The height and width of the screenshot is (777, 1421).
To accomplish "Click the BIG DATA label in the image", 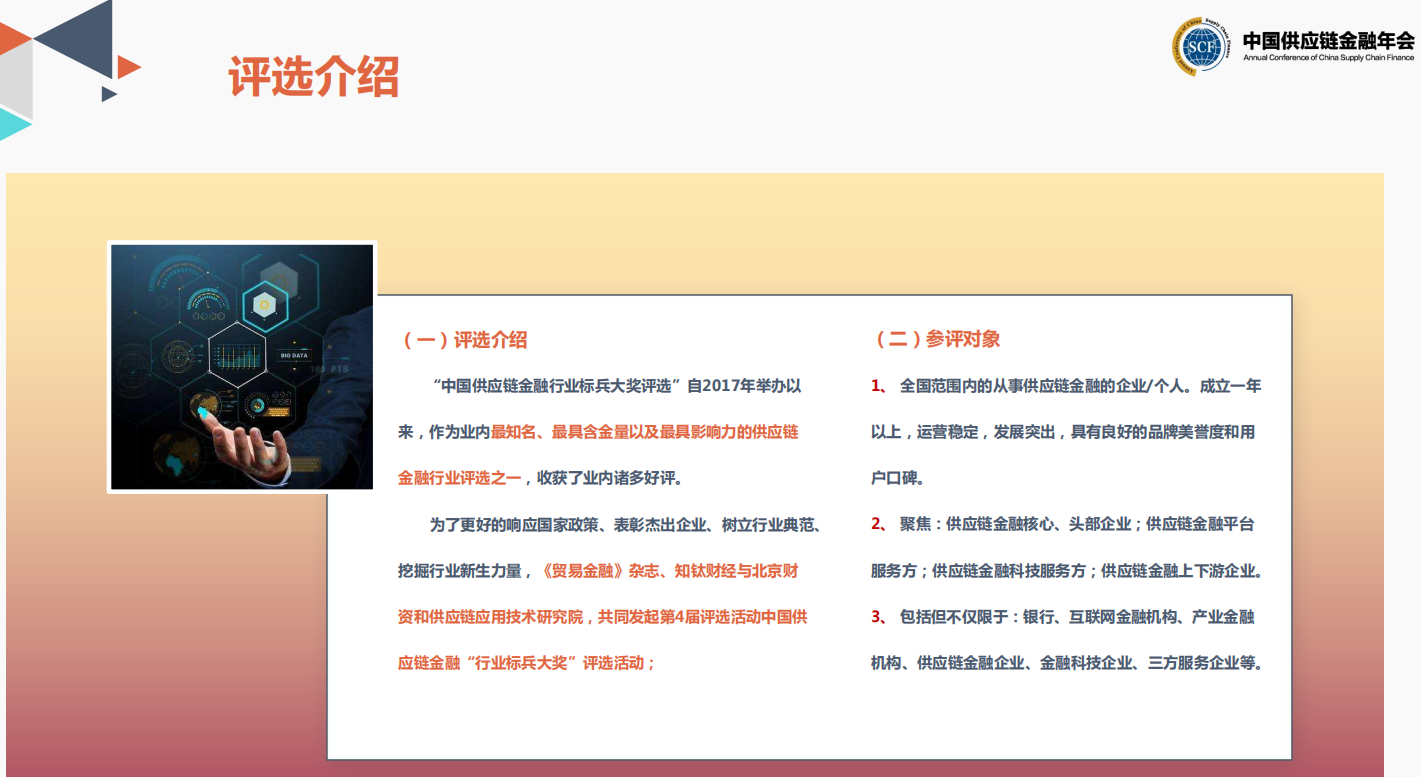I will [x=294, y=355].
